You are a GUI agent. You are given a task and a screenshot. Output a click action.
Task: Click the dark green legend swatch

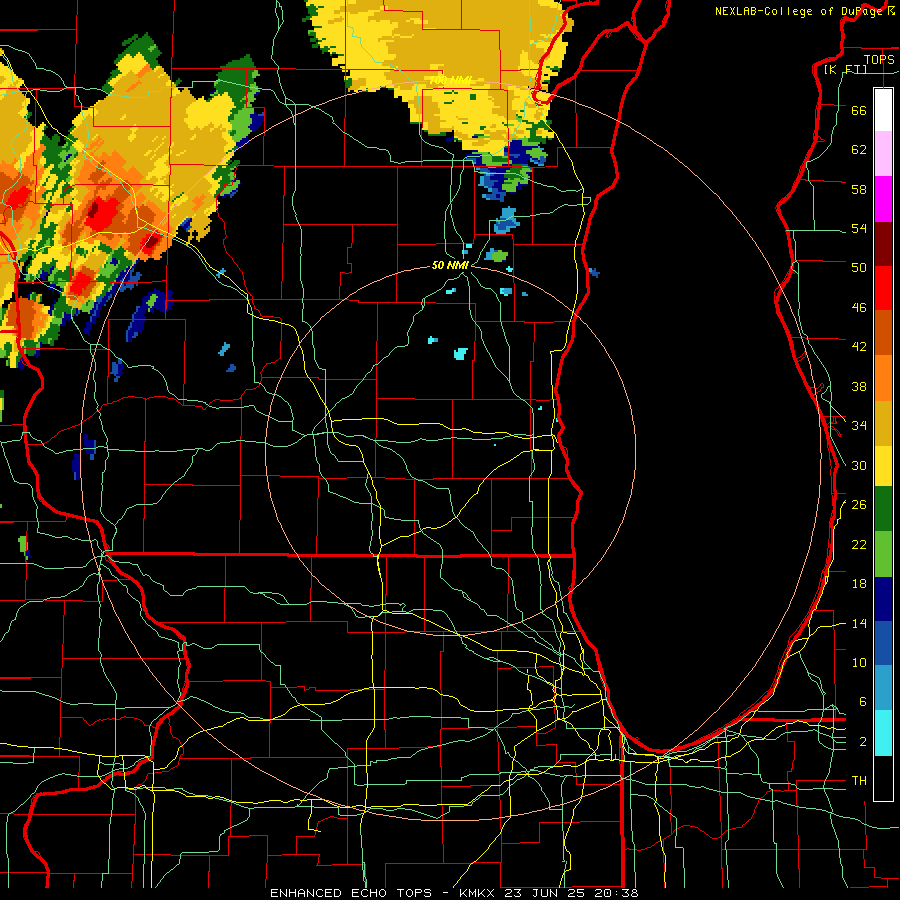pyautogui.click(x=883, y=509)
